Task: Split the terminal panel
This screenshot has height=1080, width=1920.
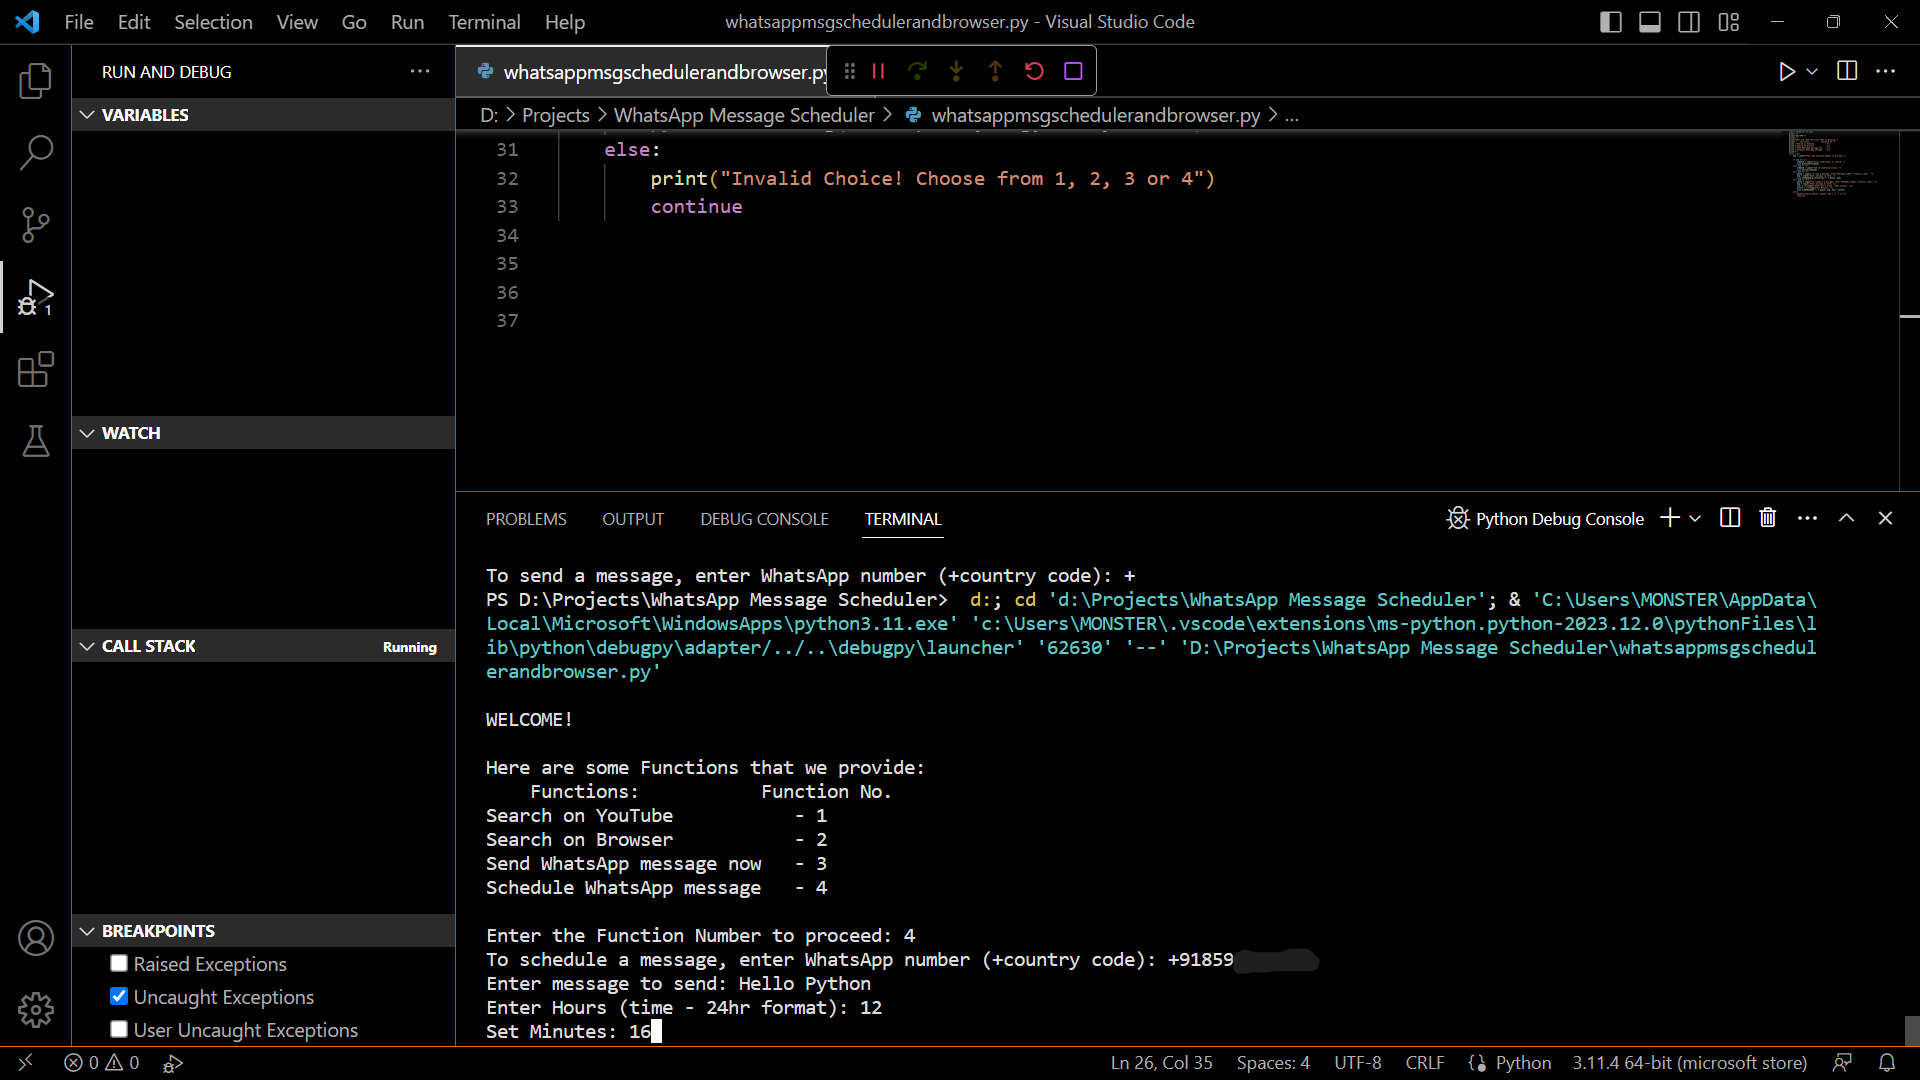Action: tap(1728, 518)
